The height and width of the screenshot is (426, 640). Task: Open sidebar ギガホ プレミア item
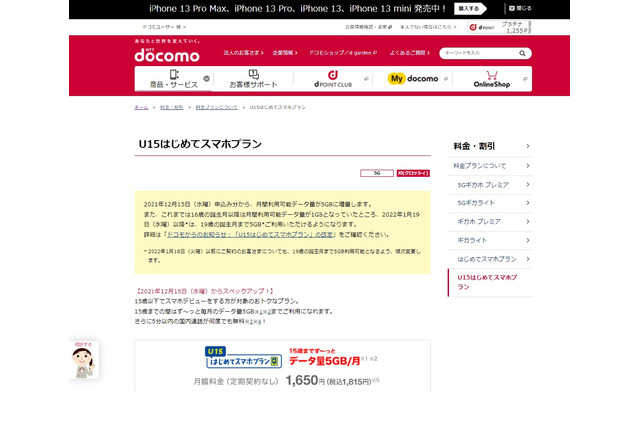pyautogui.click(x=490, y=222)
